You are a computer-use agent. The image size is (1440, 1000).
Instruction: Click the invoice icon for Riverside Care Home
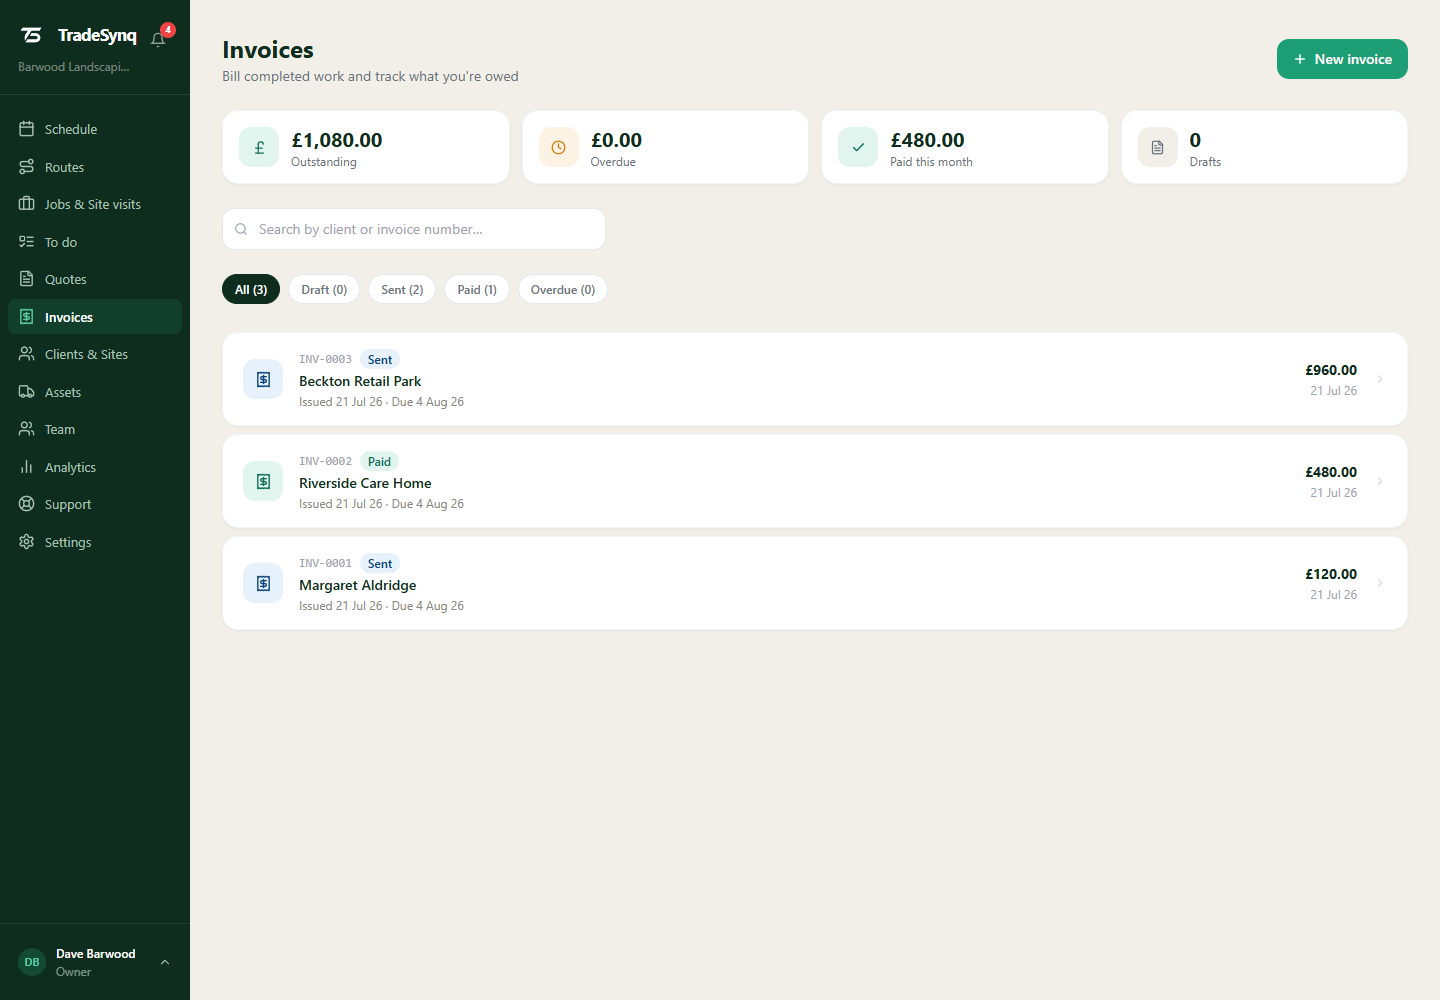263,481
